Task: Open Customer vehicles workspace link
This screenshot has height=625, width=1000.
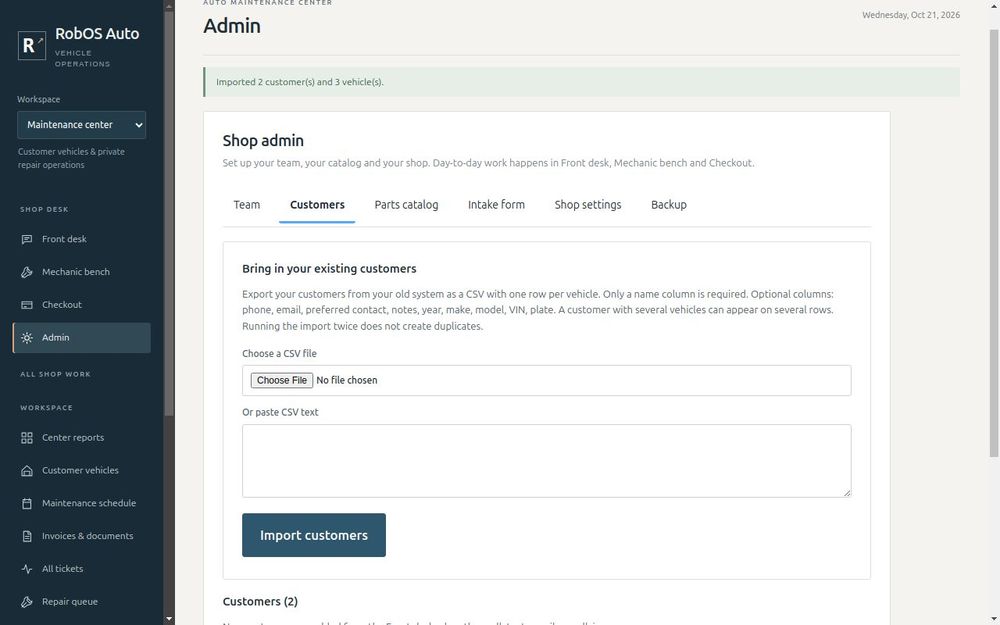Action: pyautogui.click(x=82, y=471)
